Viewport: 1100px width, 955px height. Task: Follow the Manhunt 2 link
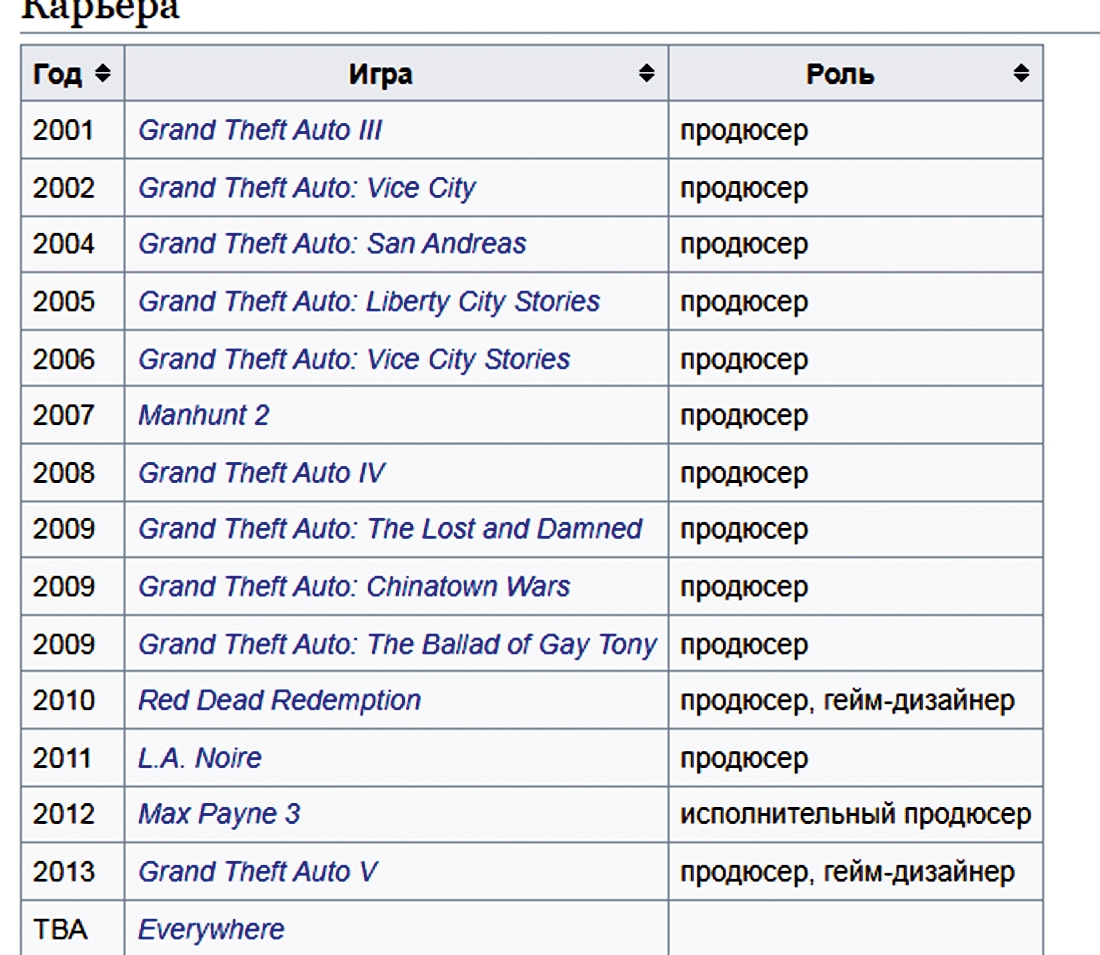coord(203,415)
